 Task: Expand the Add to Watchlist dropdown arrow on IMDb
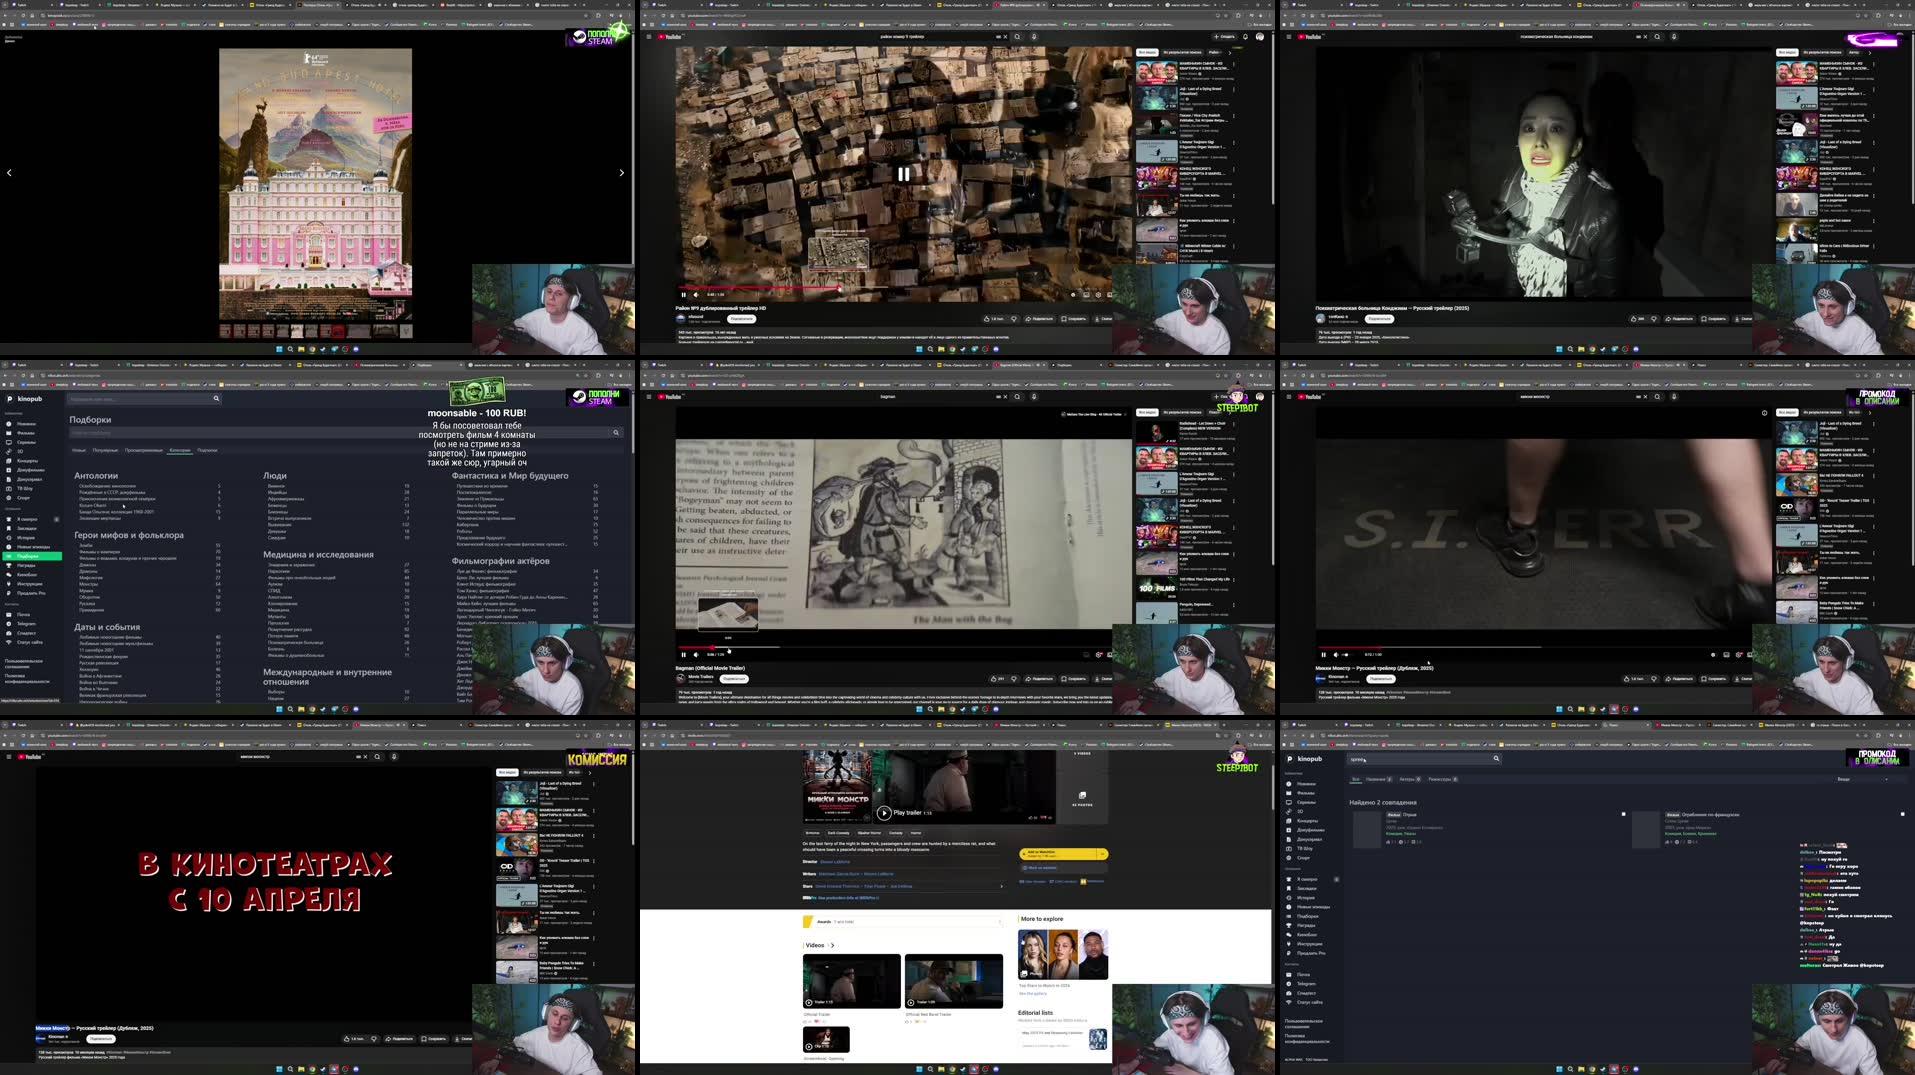click(1102, 855)
